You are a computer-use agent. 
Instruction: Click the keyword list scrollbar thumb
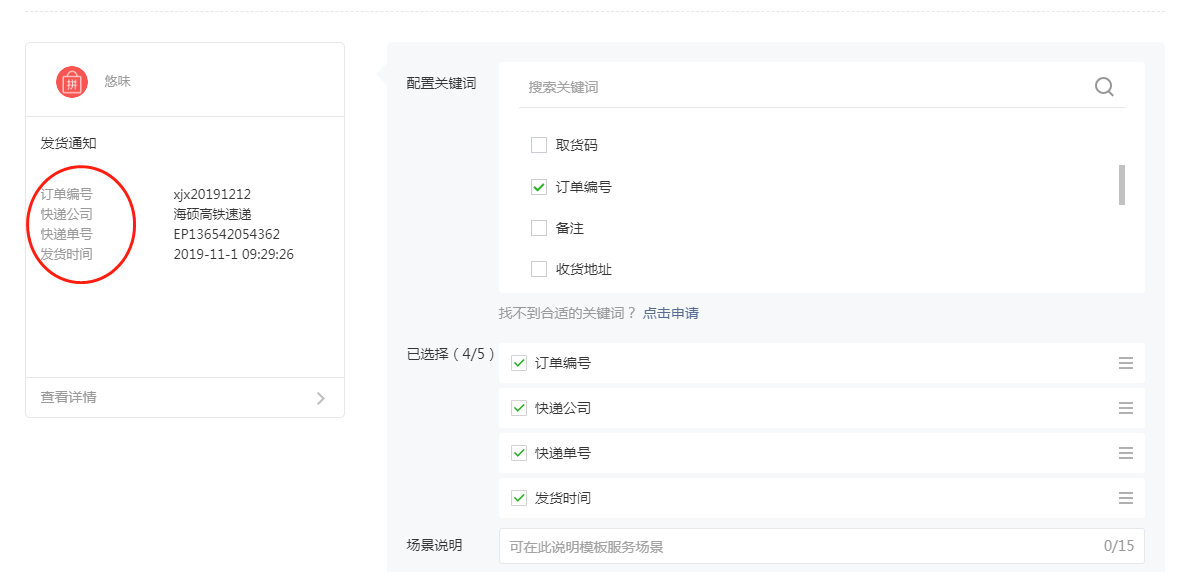tap(1122, 185)
